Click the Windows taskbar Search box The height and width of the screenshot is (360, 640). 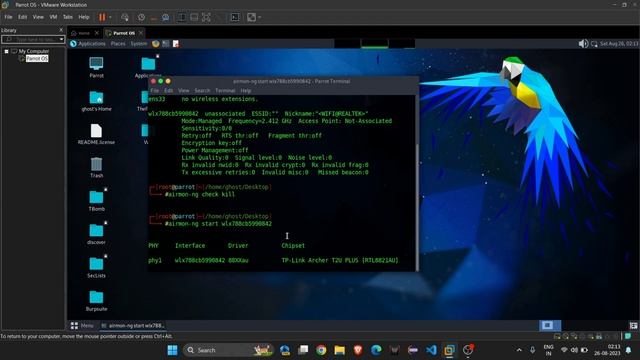point(229,350)
